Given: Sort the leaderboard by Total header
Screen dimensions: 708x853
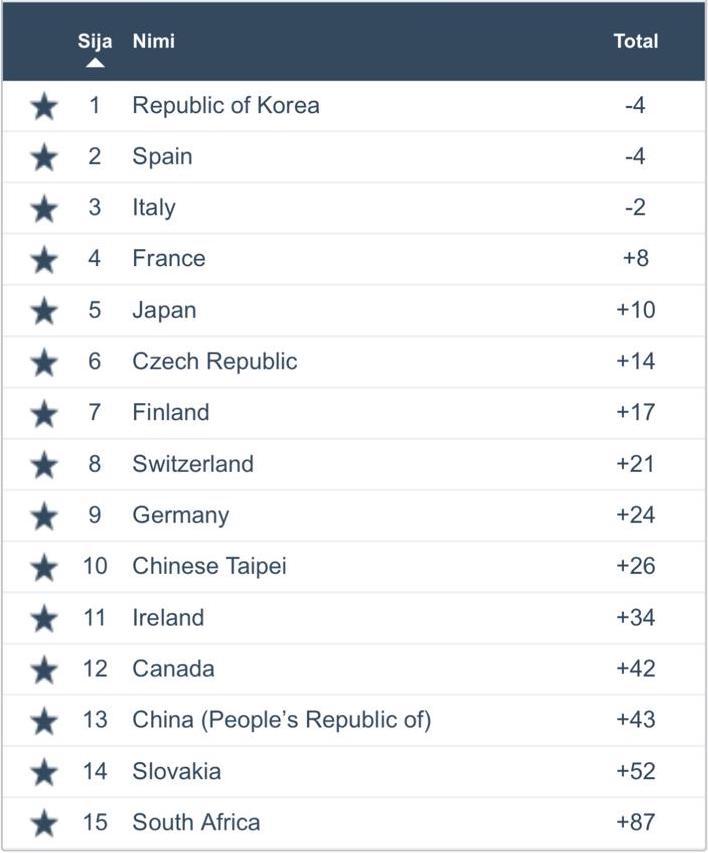Looking at the screenshot, I should pos(635,42).
